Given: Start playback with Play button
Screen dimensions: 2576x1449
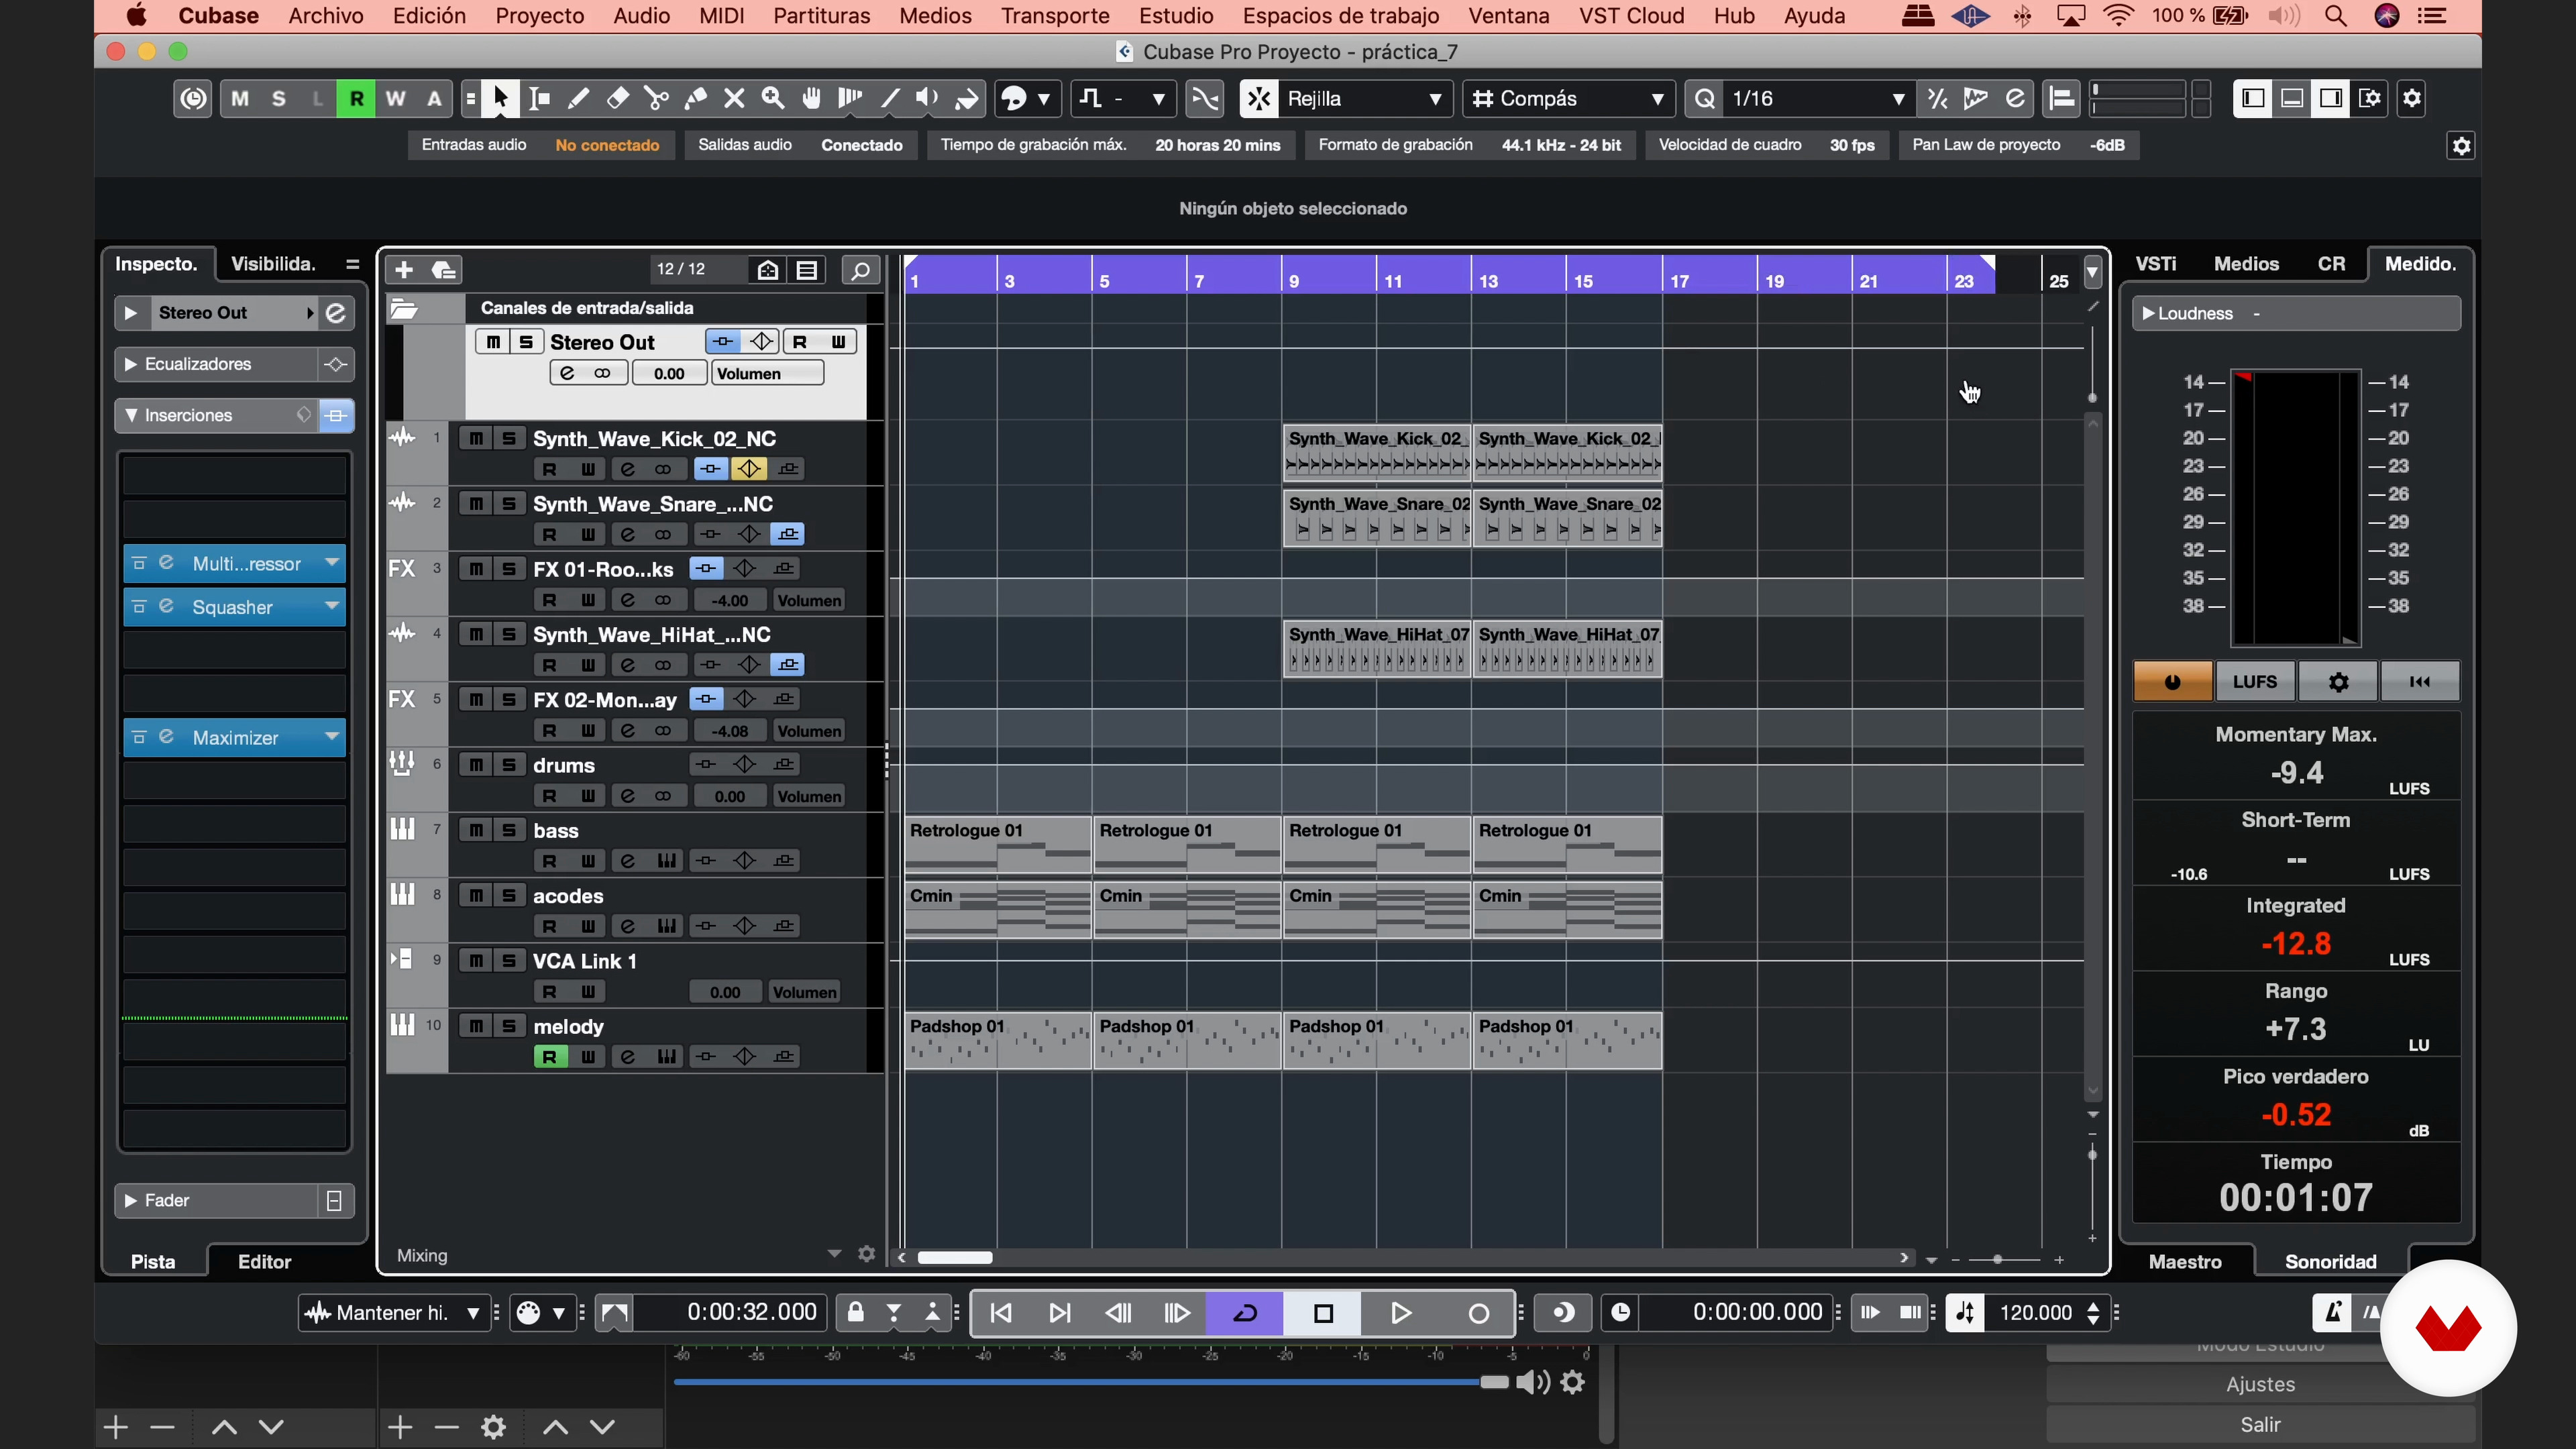Looking at the screenshot, I should point(1401,1313).
